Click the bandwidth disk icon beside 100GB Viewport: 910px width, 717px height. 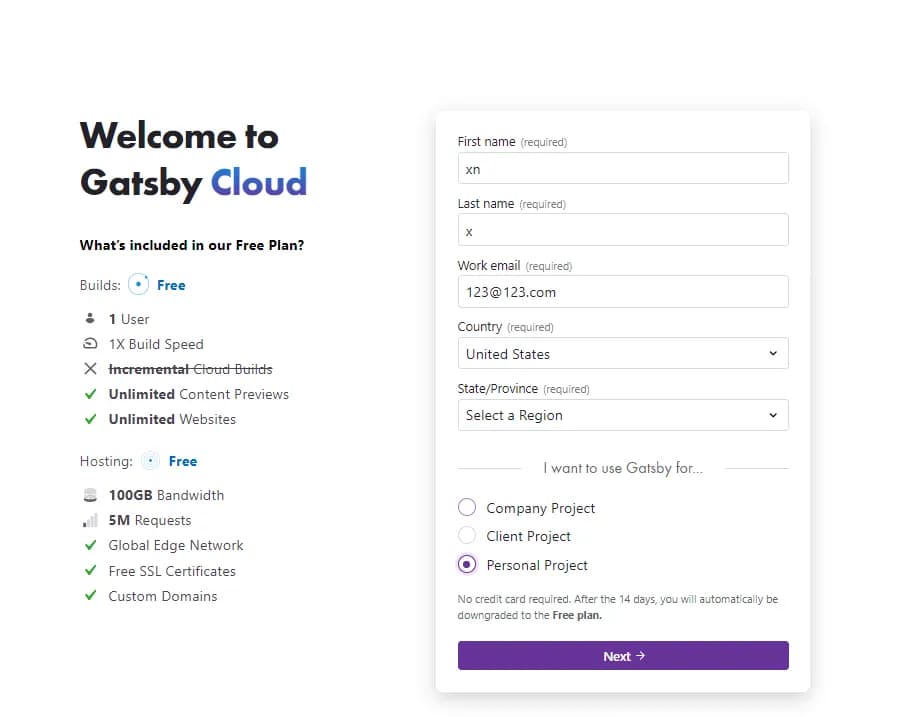tap(90, 495)
